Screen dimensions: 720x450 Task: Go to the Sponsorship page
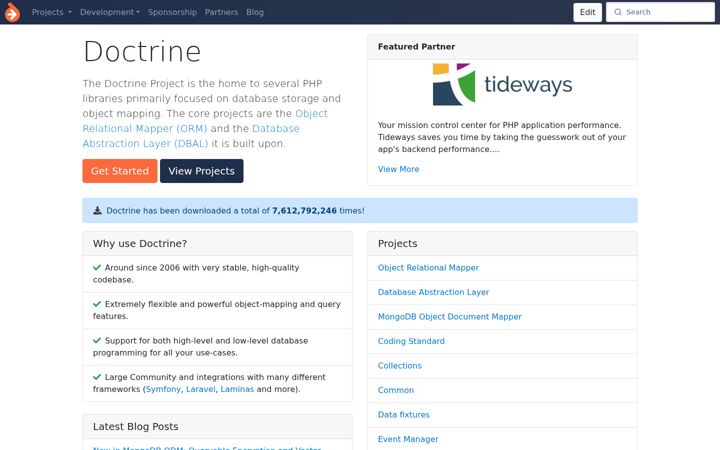172,12
